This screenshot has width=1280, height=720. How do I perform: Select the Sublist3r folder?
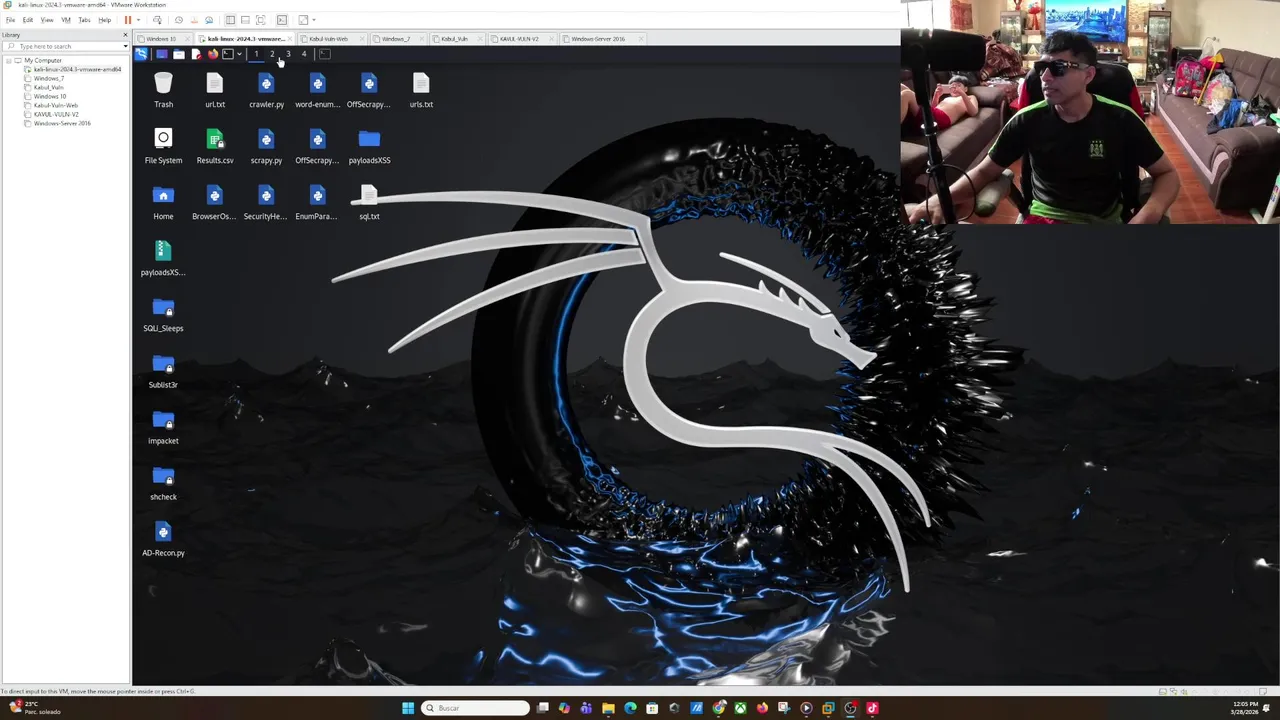pyautogui.click(x=163, y=370)
